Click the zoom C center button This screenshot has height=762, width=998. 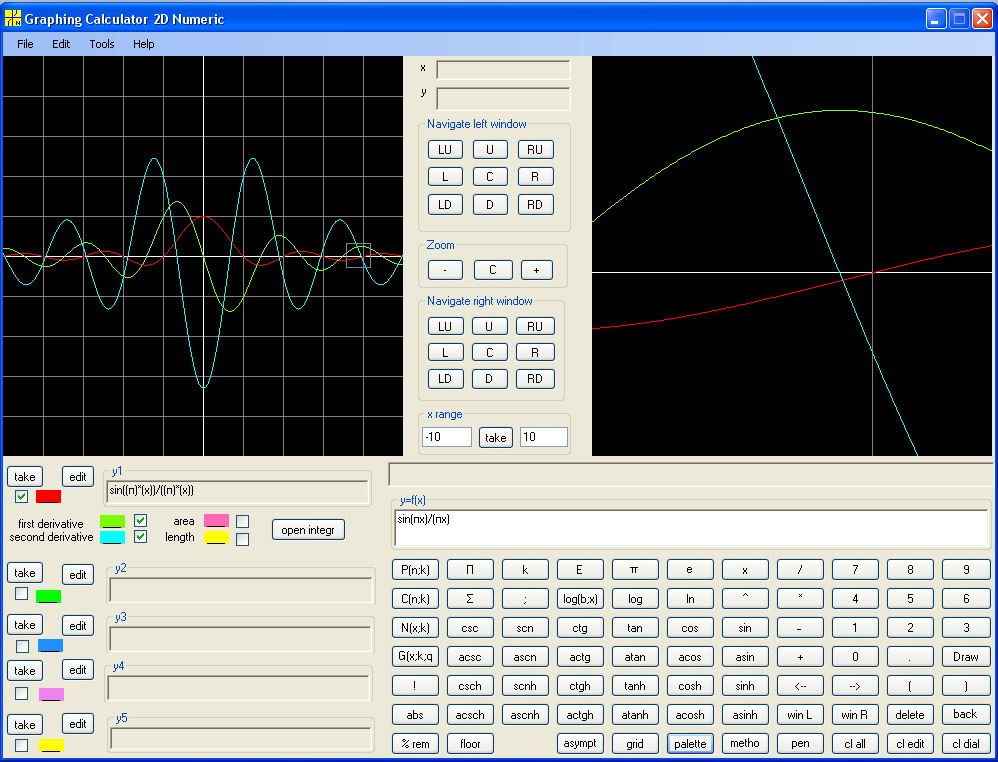coord(493,270)
